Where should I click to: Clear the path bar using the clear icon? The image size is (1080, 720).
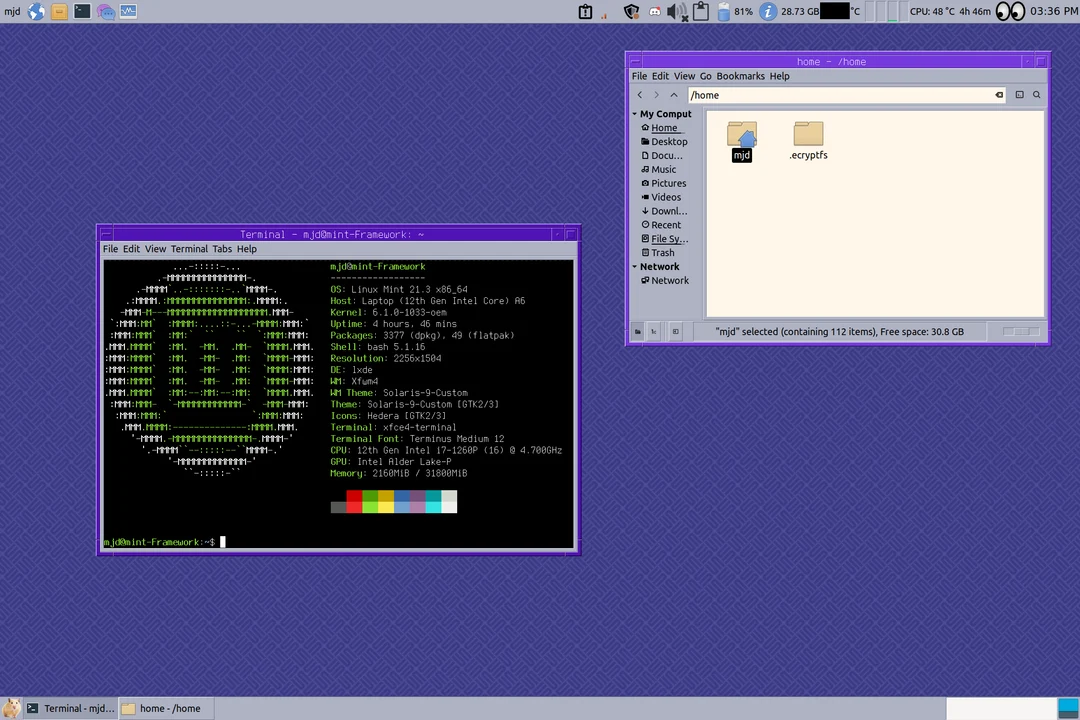click(x=998, y=94)
